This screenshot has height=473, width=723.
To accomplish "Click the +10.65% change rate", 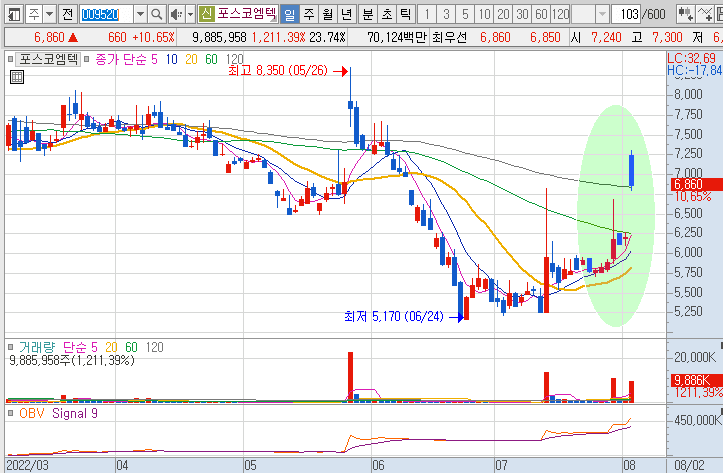I will (x=153, y=37).
